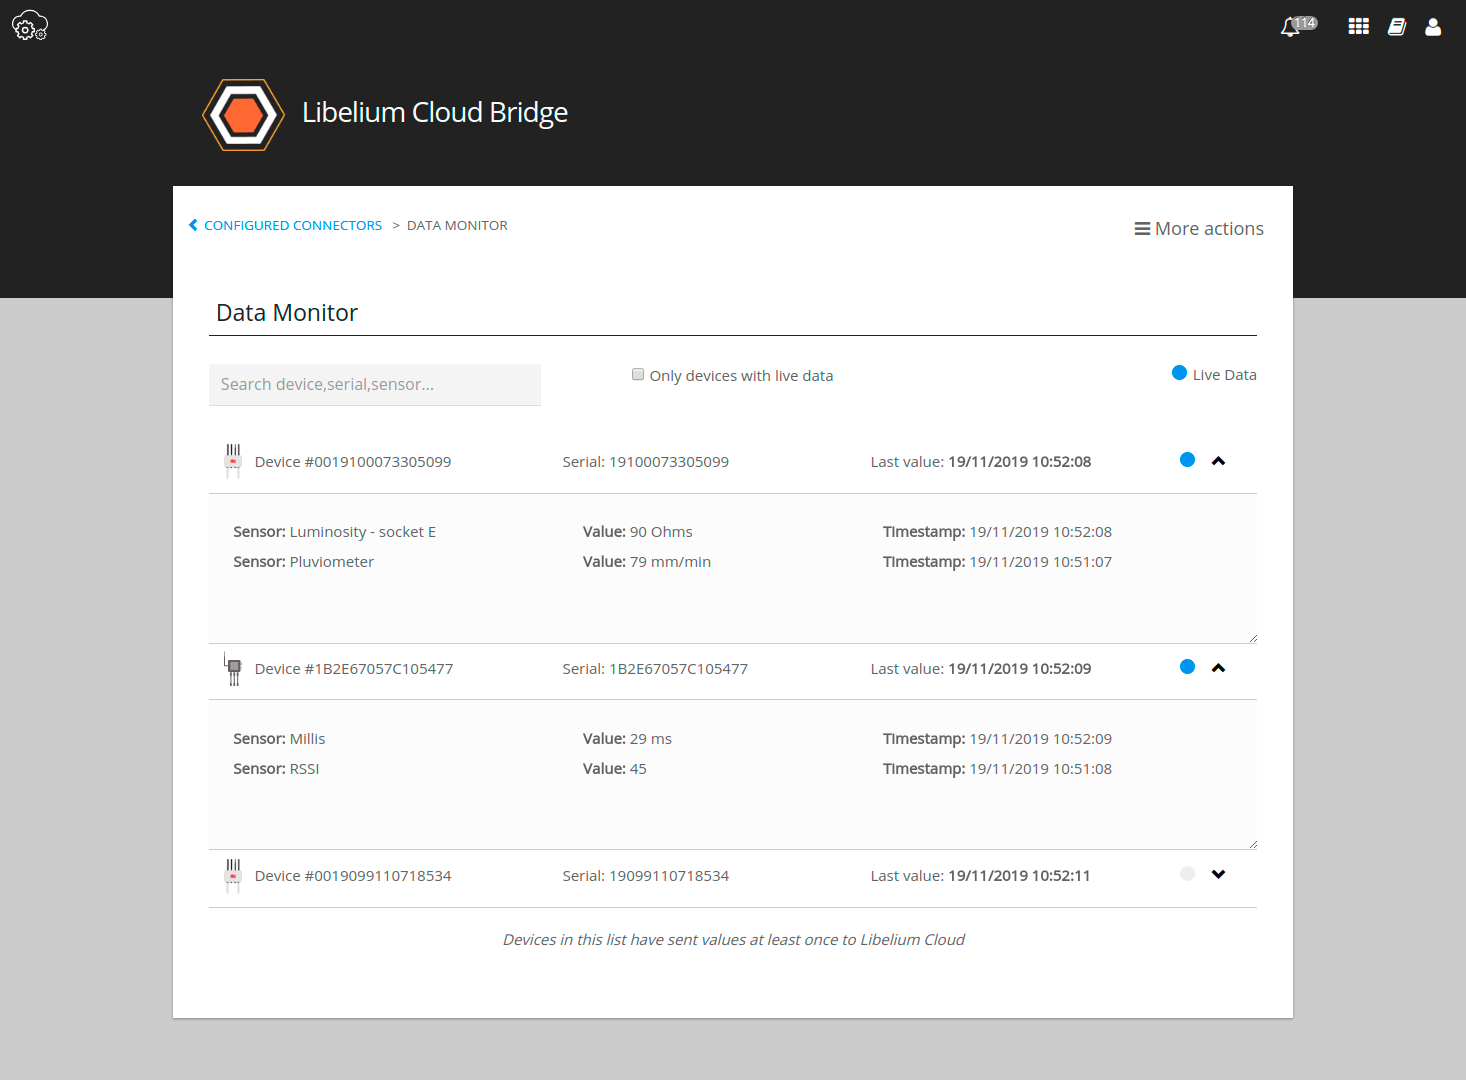This screenshot has height=1080, width=1466.
Task: Click Value: 45
Action: (x=615, y=769)
